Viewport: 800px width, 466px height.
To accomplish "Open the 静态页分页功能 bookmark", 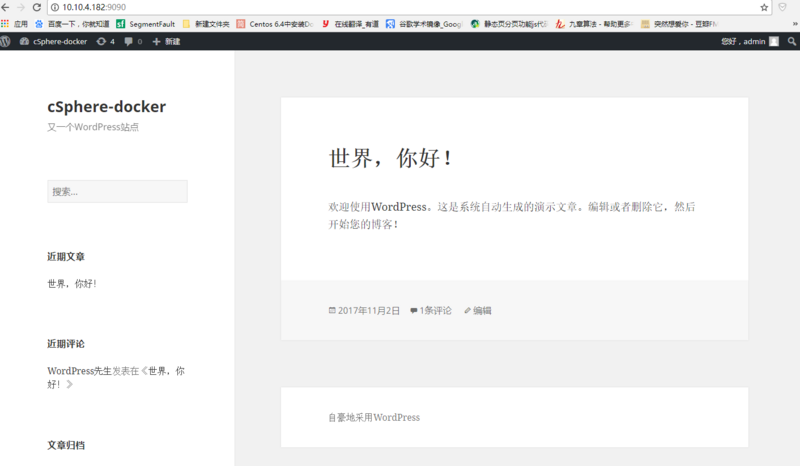I will pyautogui.click(x=509, y=24).
